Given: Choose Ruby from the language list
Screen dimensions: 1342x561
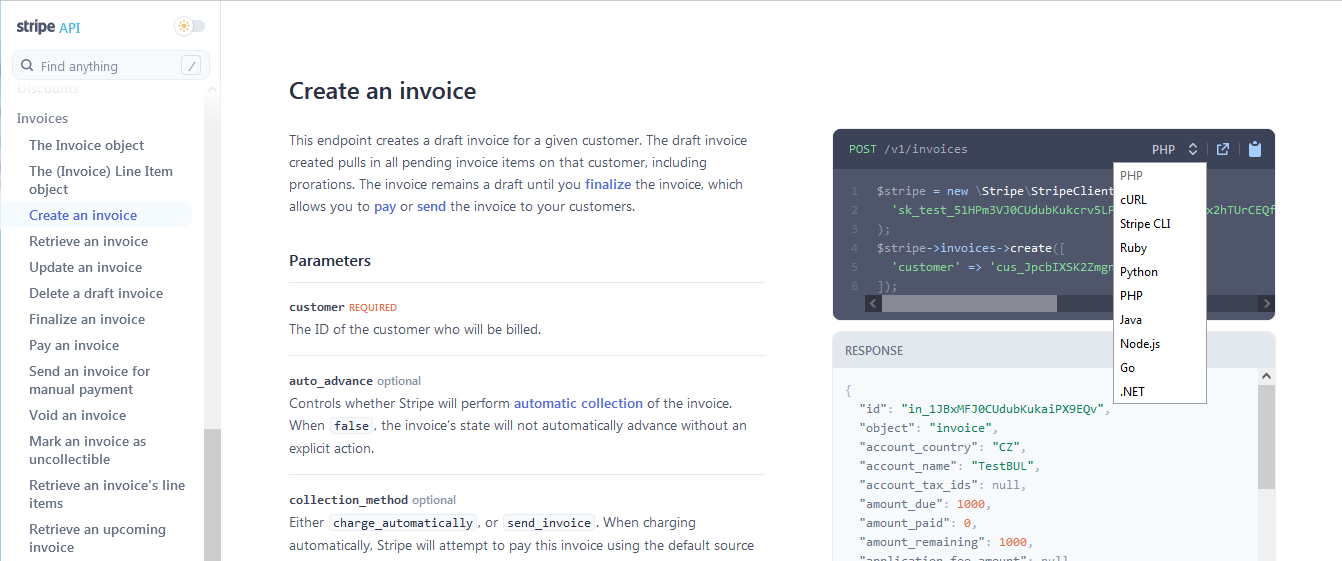Looking at the screenshot, I should pos(1160,248).
